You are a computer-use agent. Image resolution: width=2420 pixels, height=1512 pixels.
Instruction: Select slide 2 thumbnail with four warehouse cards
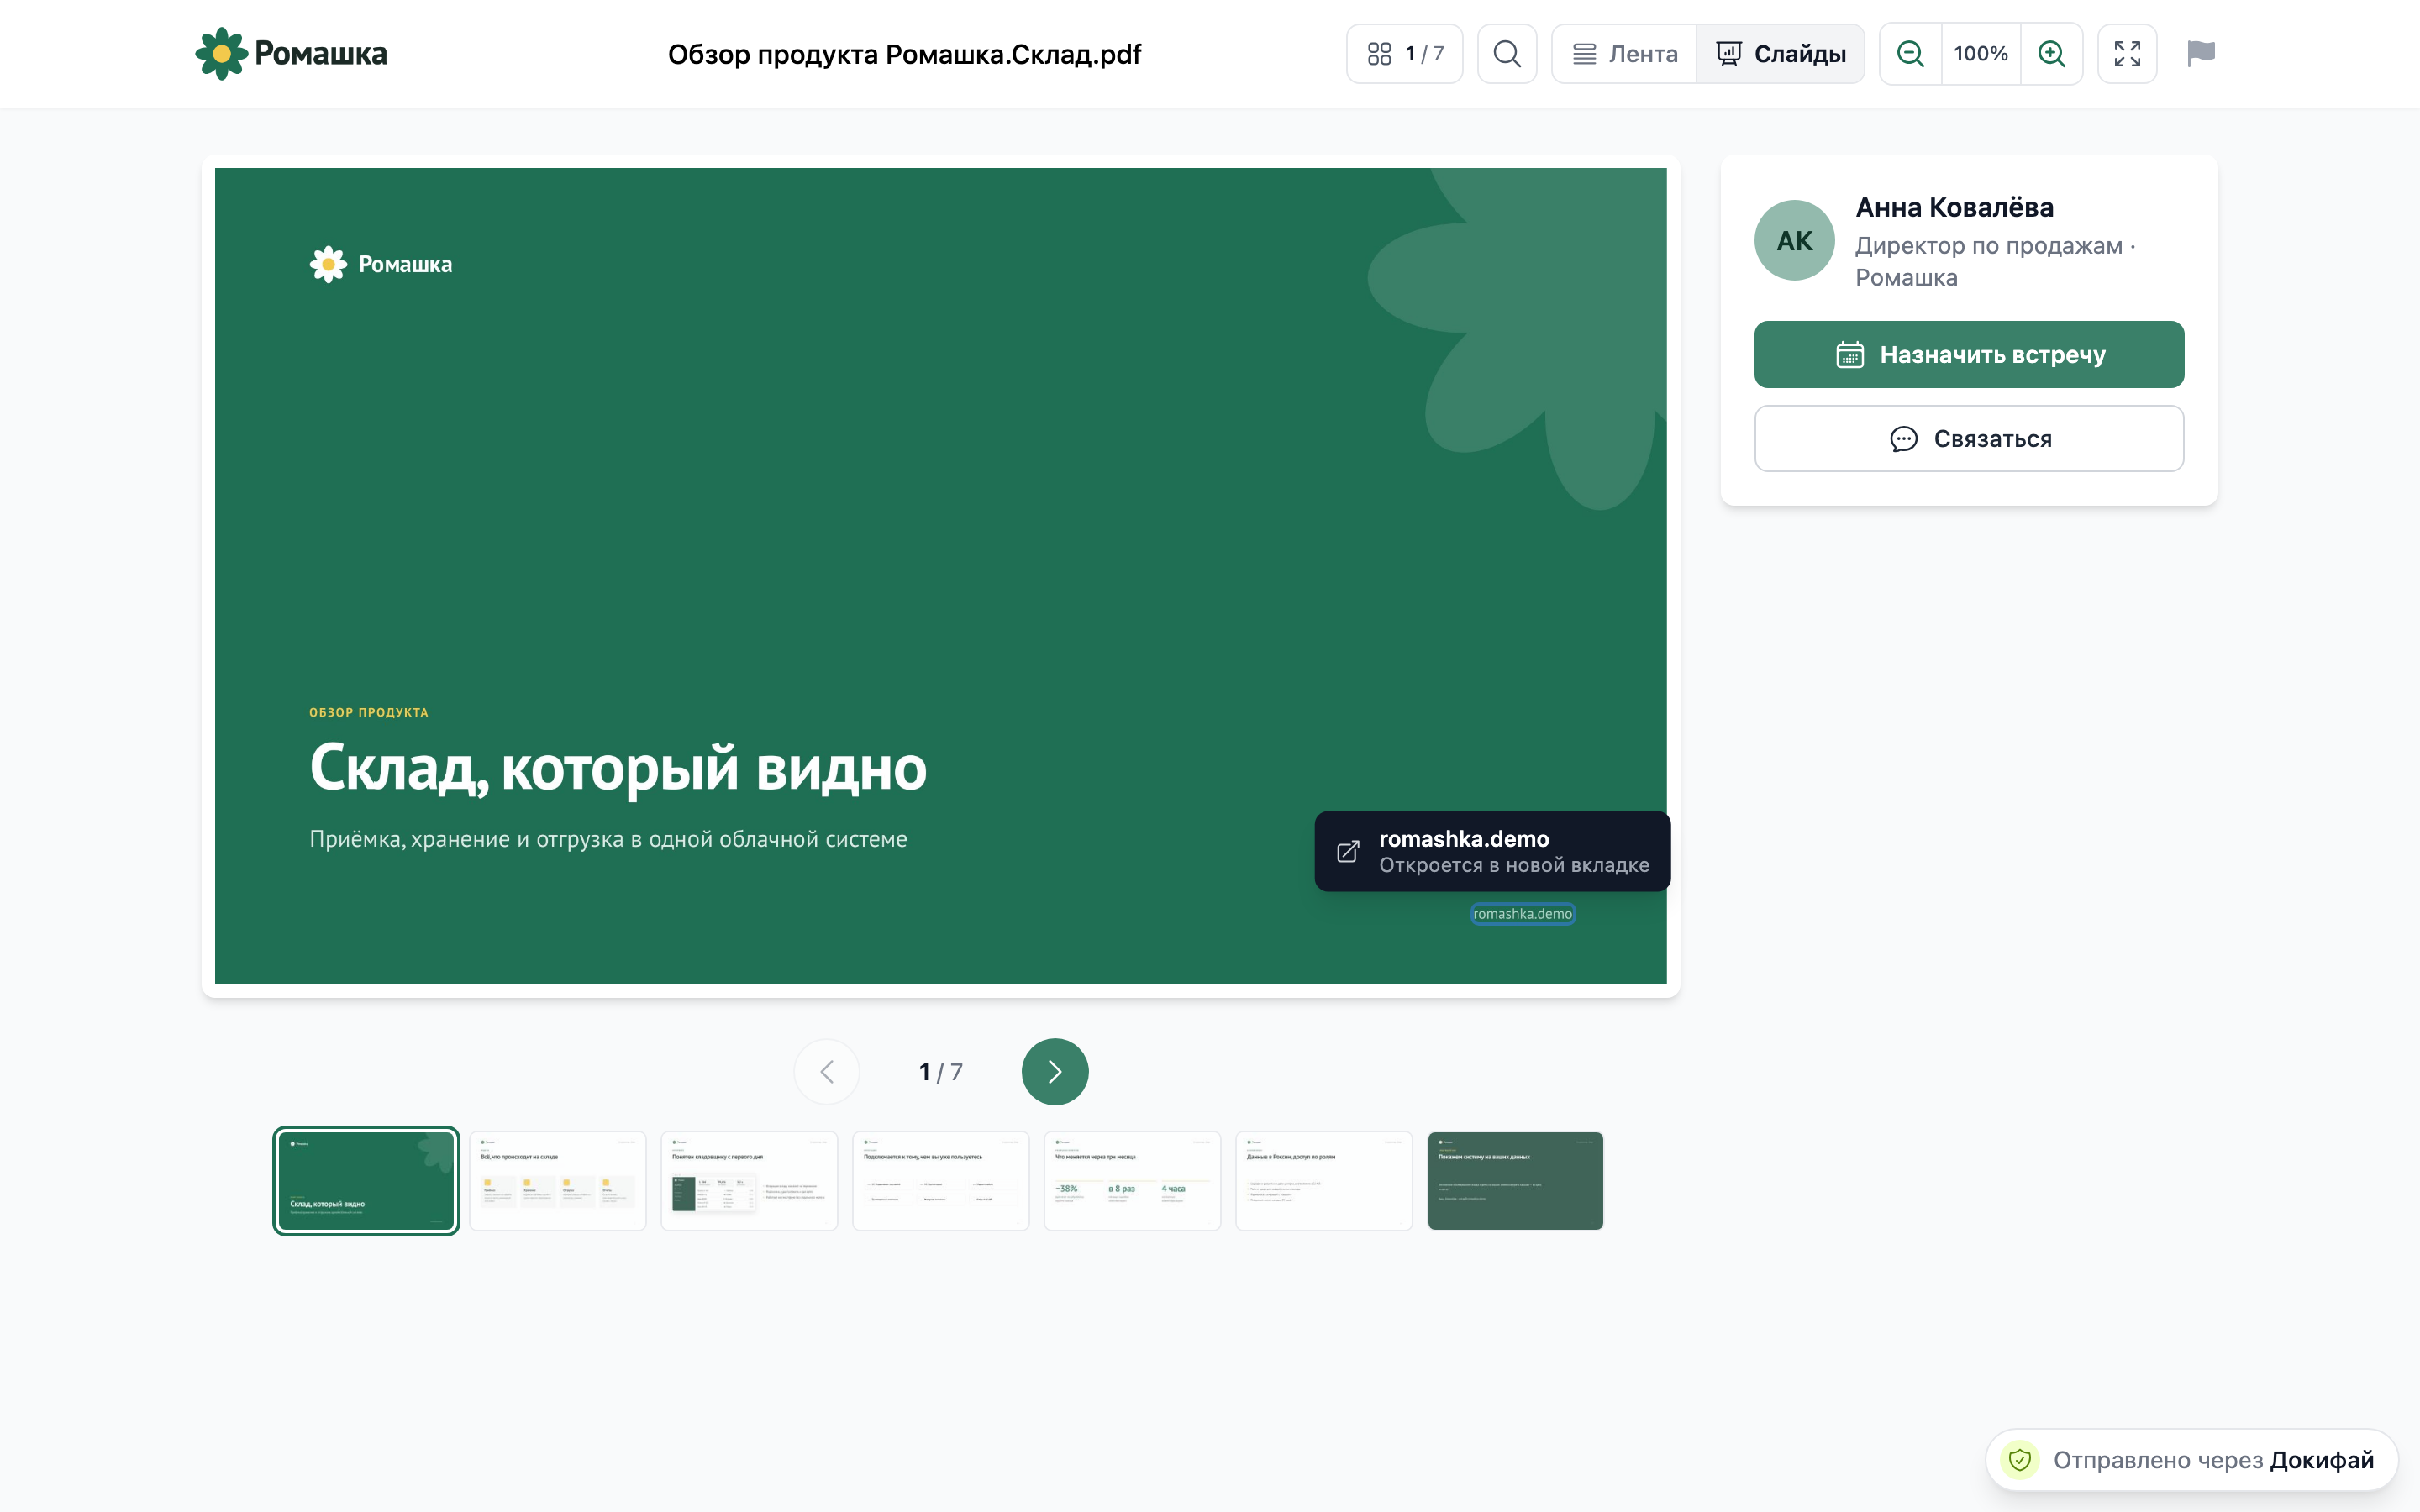[x=558, y=1181]
